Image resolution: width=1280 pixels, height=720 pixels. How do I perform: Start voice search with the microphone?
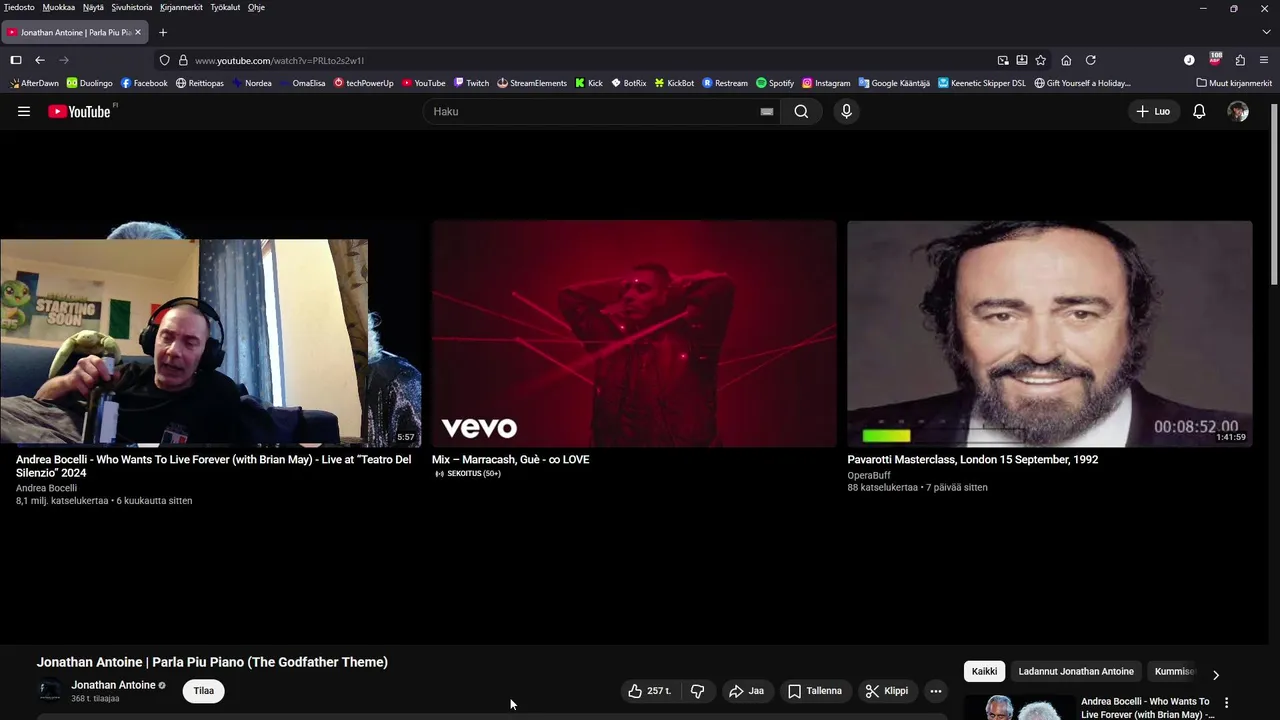(846, 111)
